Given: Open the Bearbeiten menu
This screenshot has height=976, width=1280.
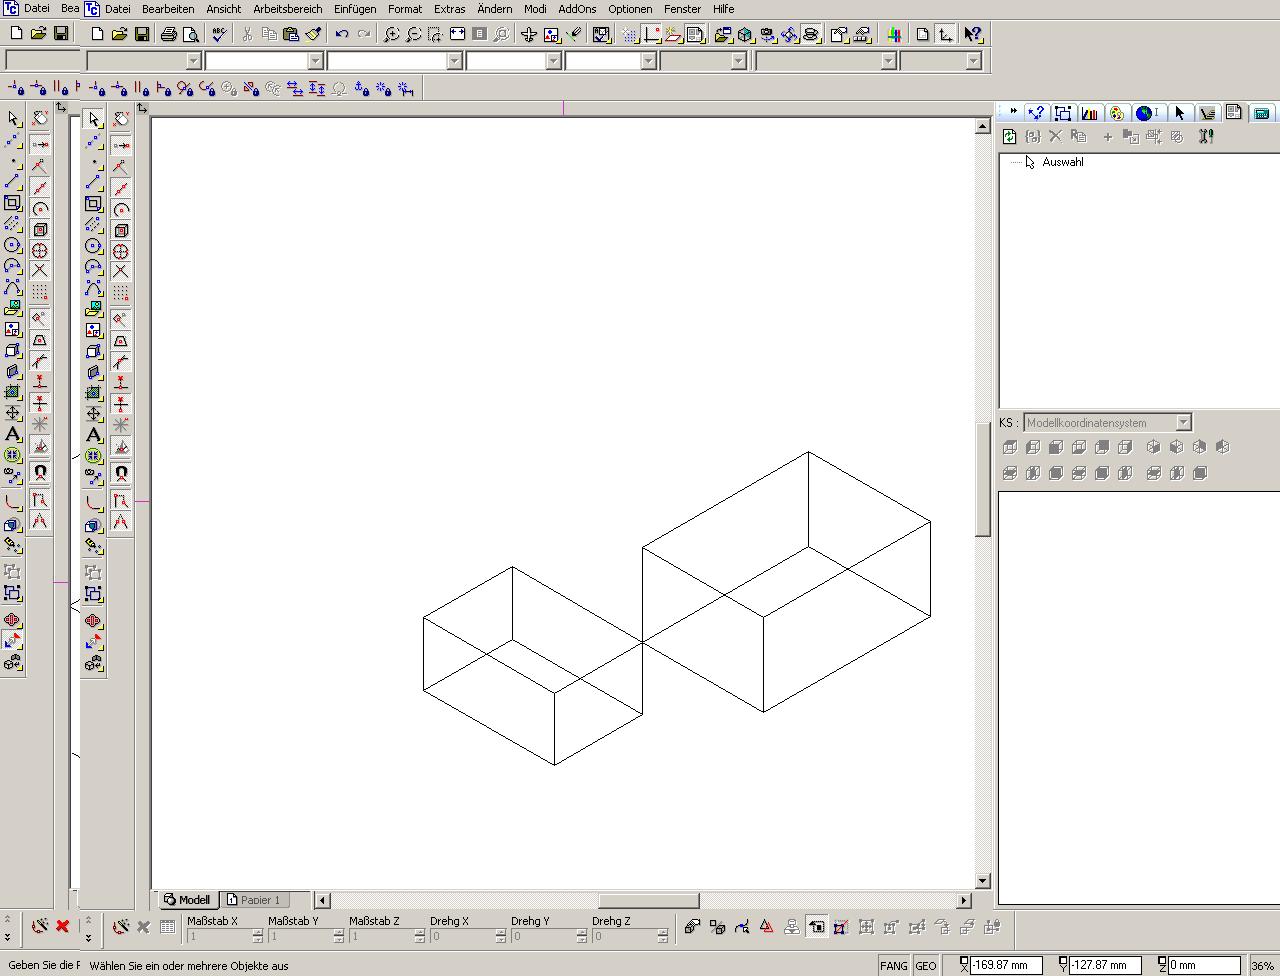Looking at the screenshot, I should tap(168, 9).
